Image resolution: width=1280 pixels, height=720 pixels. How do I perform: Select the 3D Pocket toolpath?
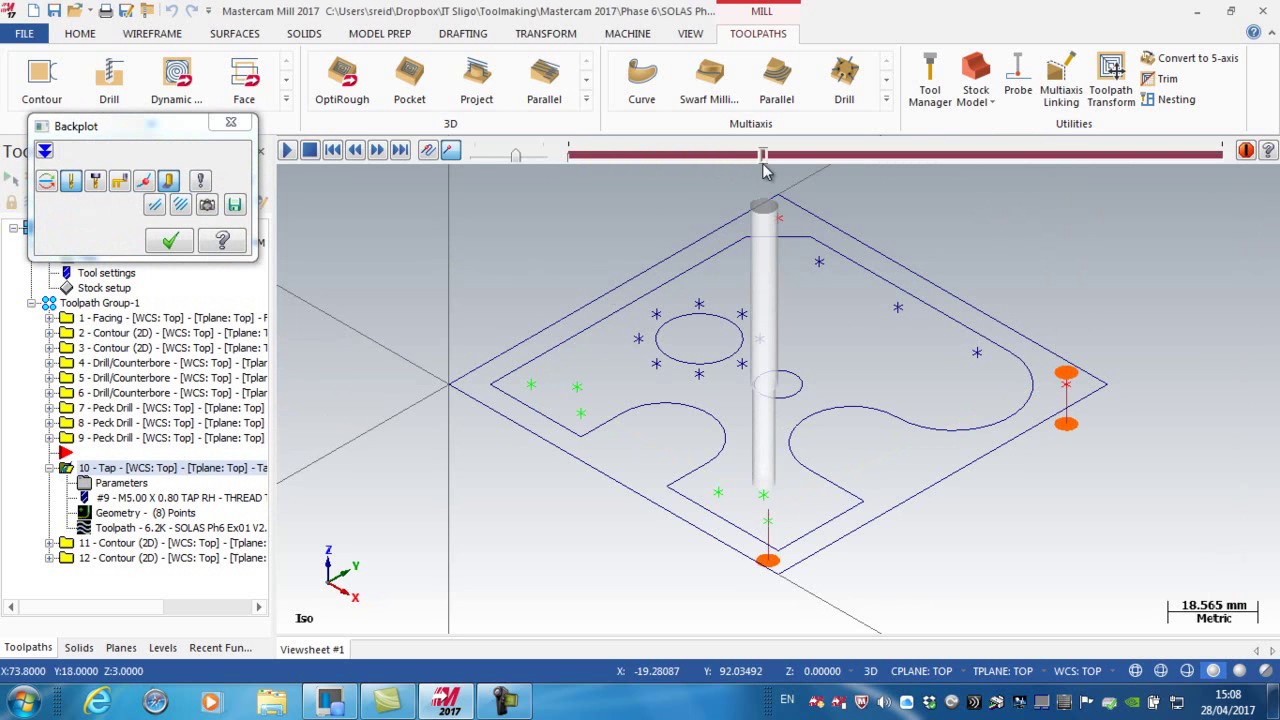pyautogui.click(x=409, y=80)
